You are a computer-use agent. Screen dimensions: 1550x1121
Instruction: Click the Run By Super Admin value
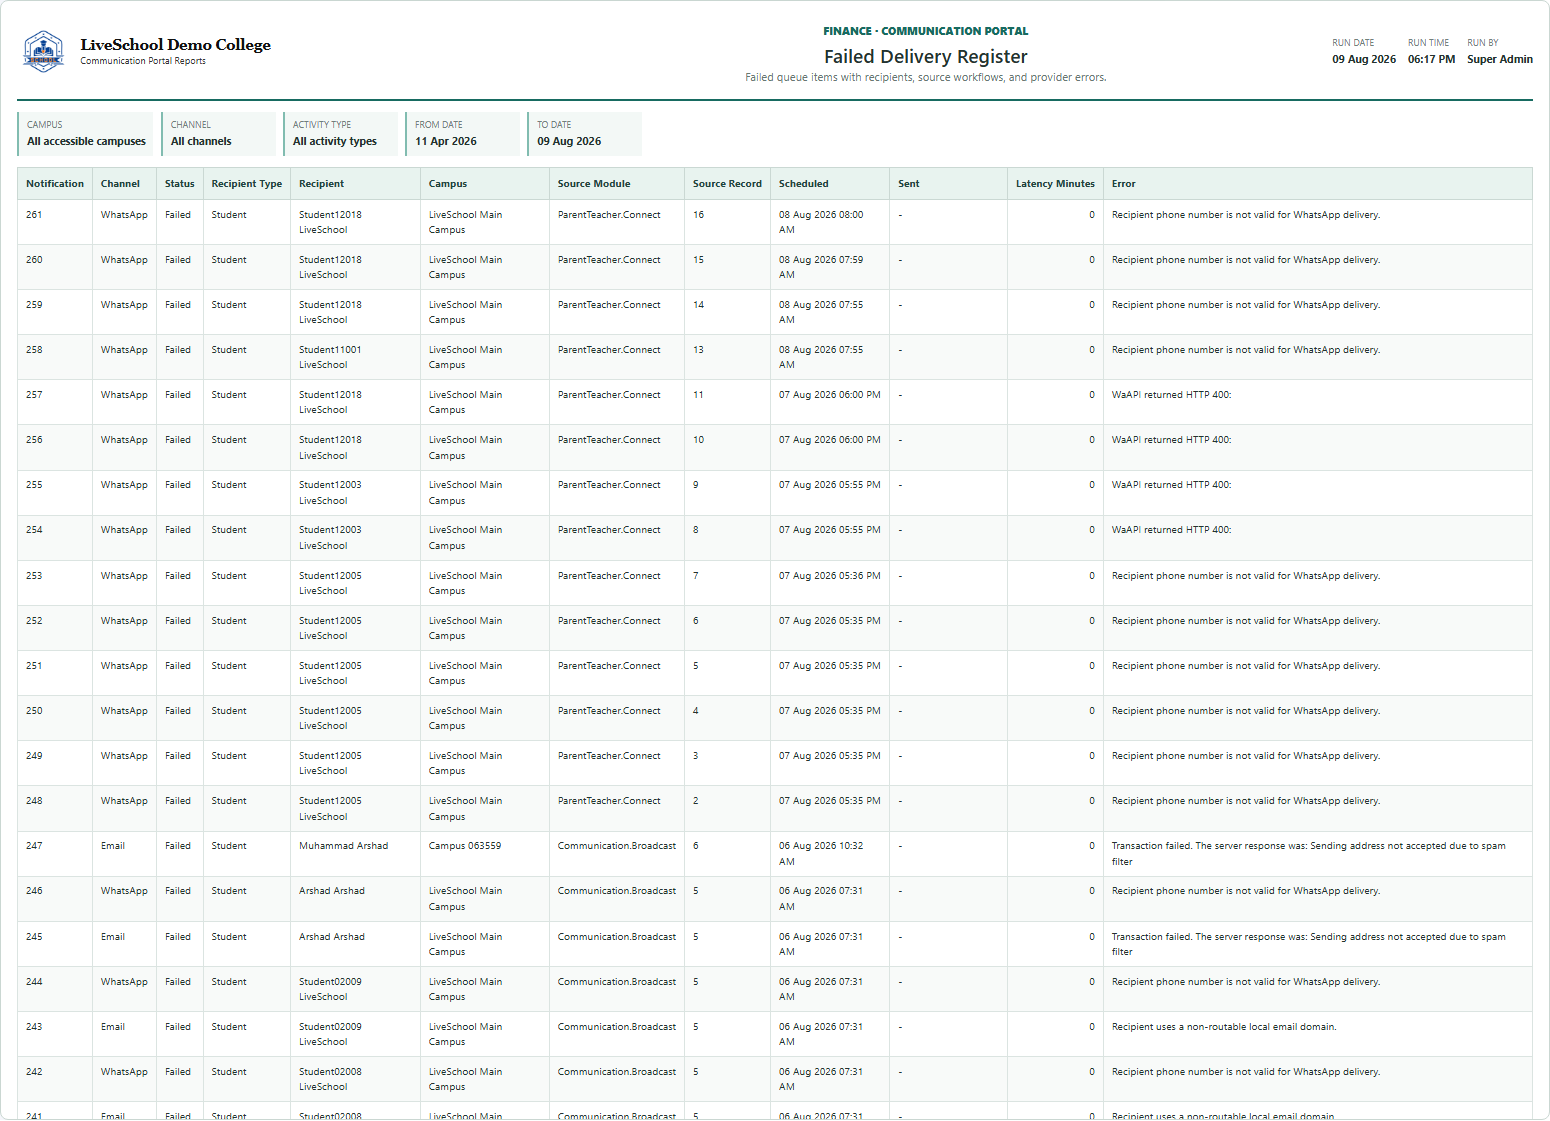point(1500,59)
